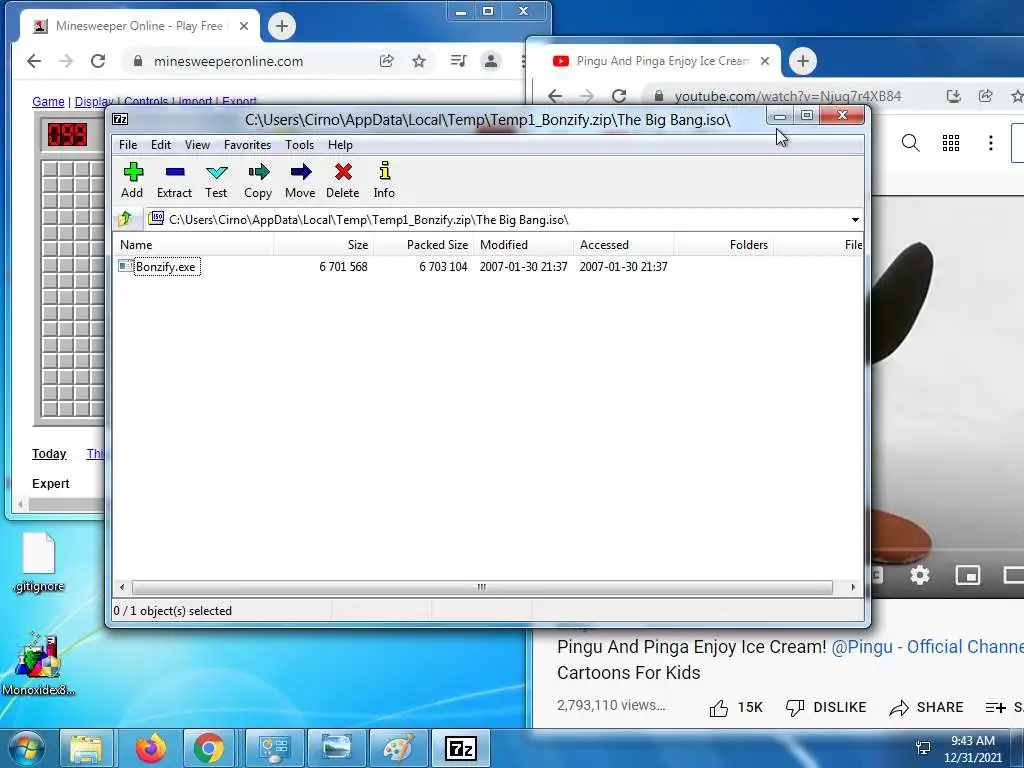This screenshot has width=1024, height=768.
Task: Open the YouTube three-dot settings menu
Action: click(x=991, y=143)
